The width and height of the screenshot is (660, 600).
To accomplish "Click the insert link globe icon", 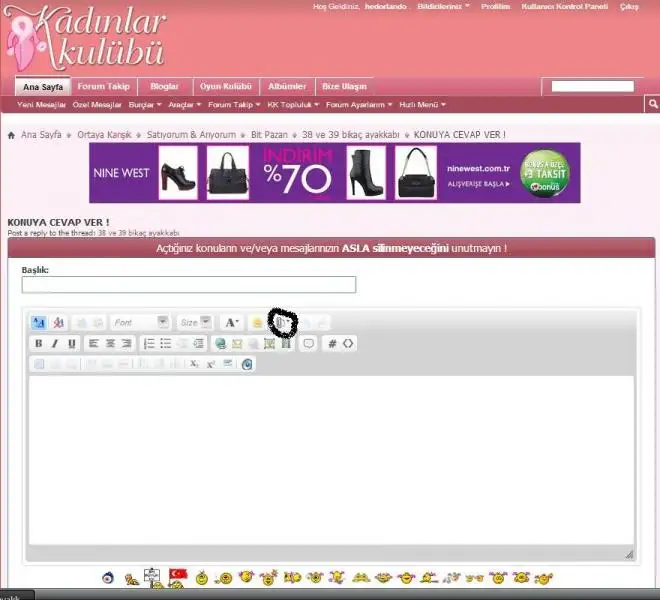I will pyautogui.click(x=220, y=343).
